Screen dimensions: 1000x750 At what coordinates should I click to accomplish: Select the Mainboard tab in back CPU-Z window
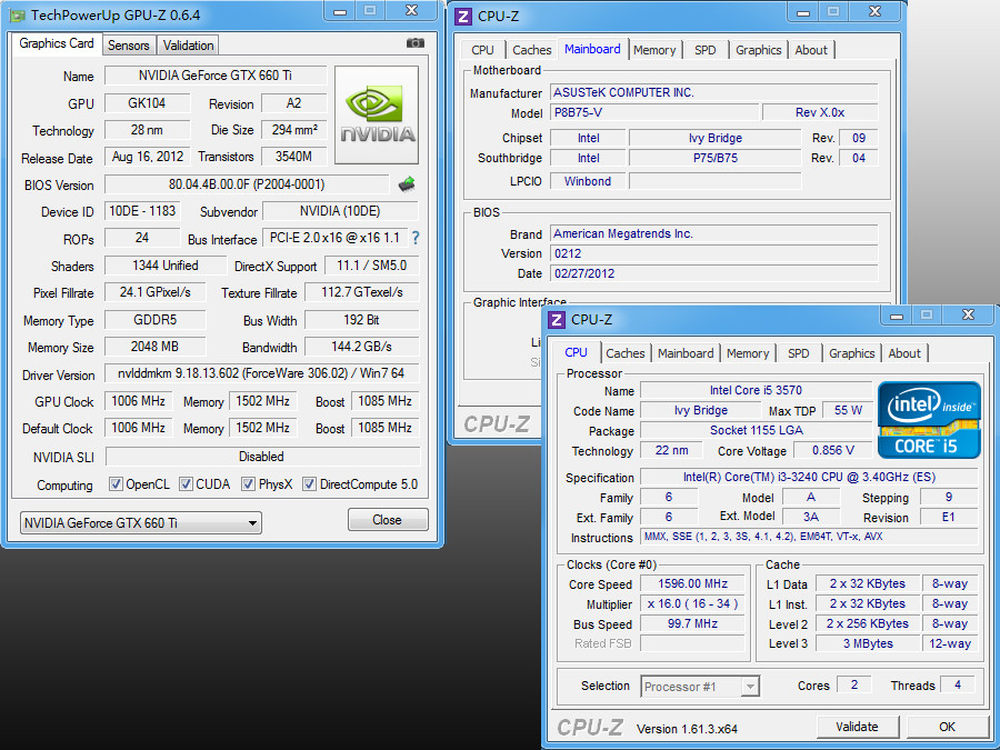pyautogui.click(x=592, y=48)
